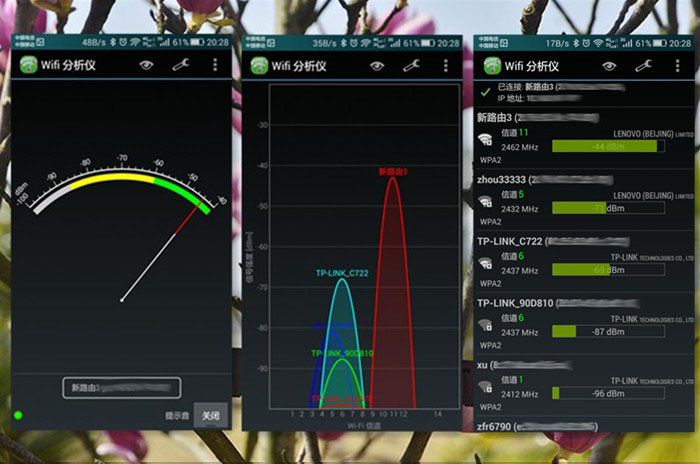Tap the Wifi Analyzer app icon in the signal meter screen
This screenshot has width=700, height=464.
(x=29, y=65)
